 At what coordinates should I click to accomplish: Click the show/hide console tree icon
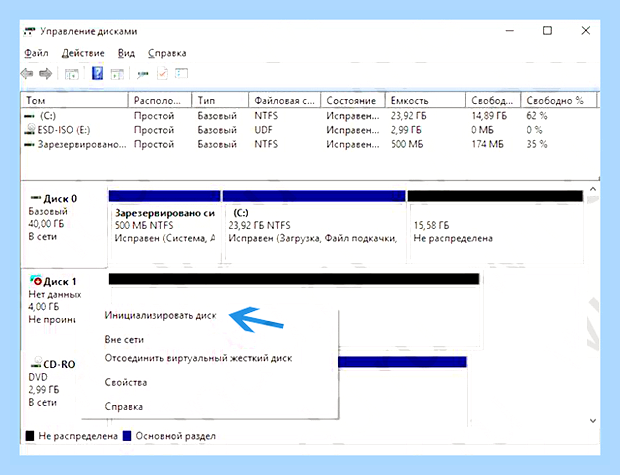(x=72, y=74)
